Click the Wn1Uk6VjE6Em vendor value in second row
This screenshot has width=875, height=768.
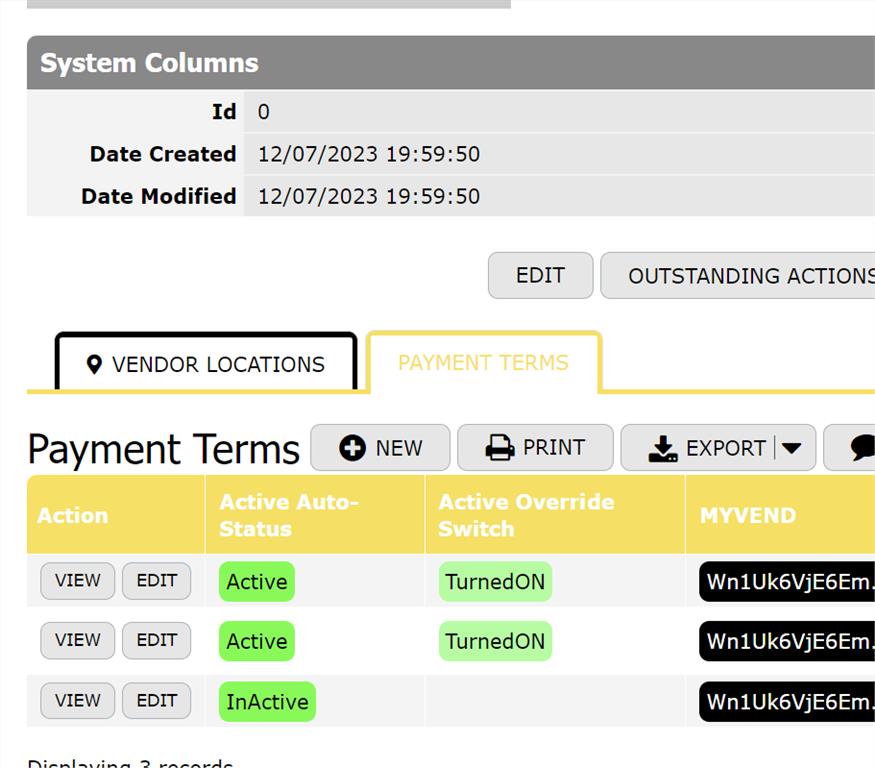pyautogui.click(x=787, y=641)
